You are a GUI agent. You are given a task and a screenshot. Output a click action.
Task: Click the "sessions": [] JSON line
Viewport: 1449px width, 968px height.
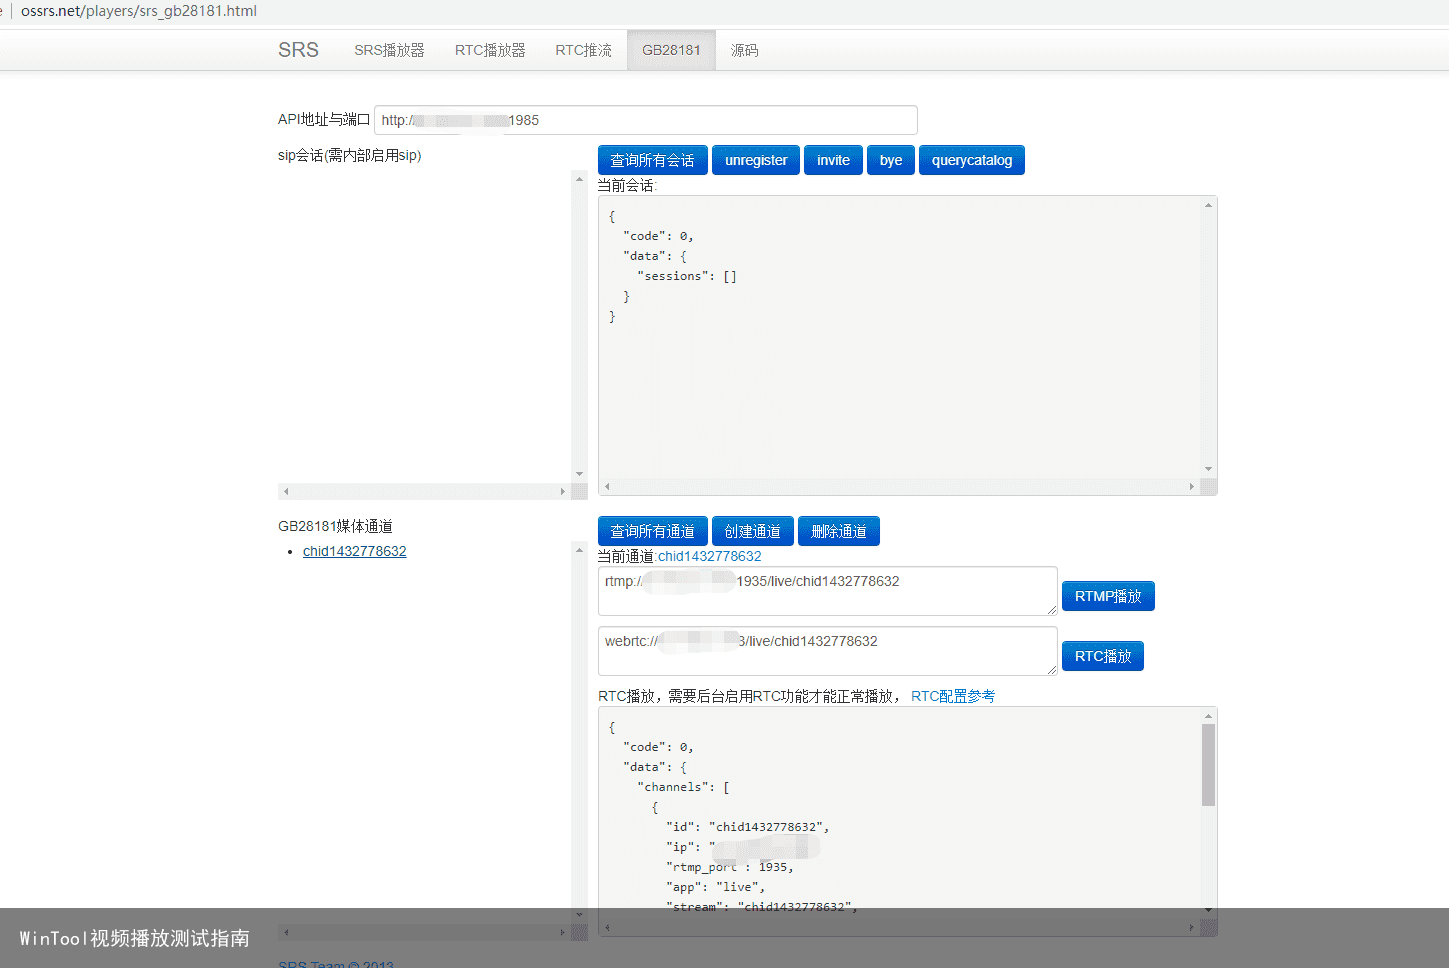pyautogui.click(x=687, y=276)
